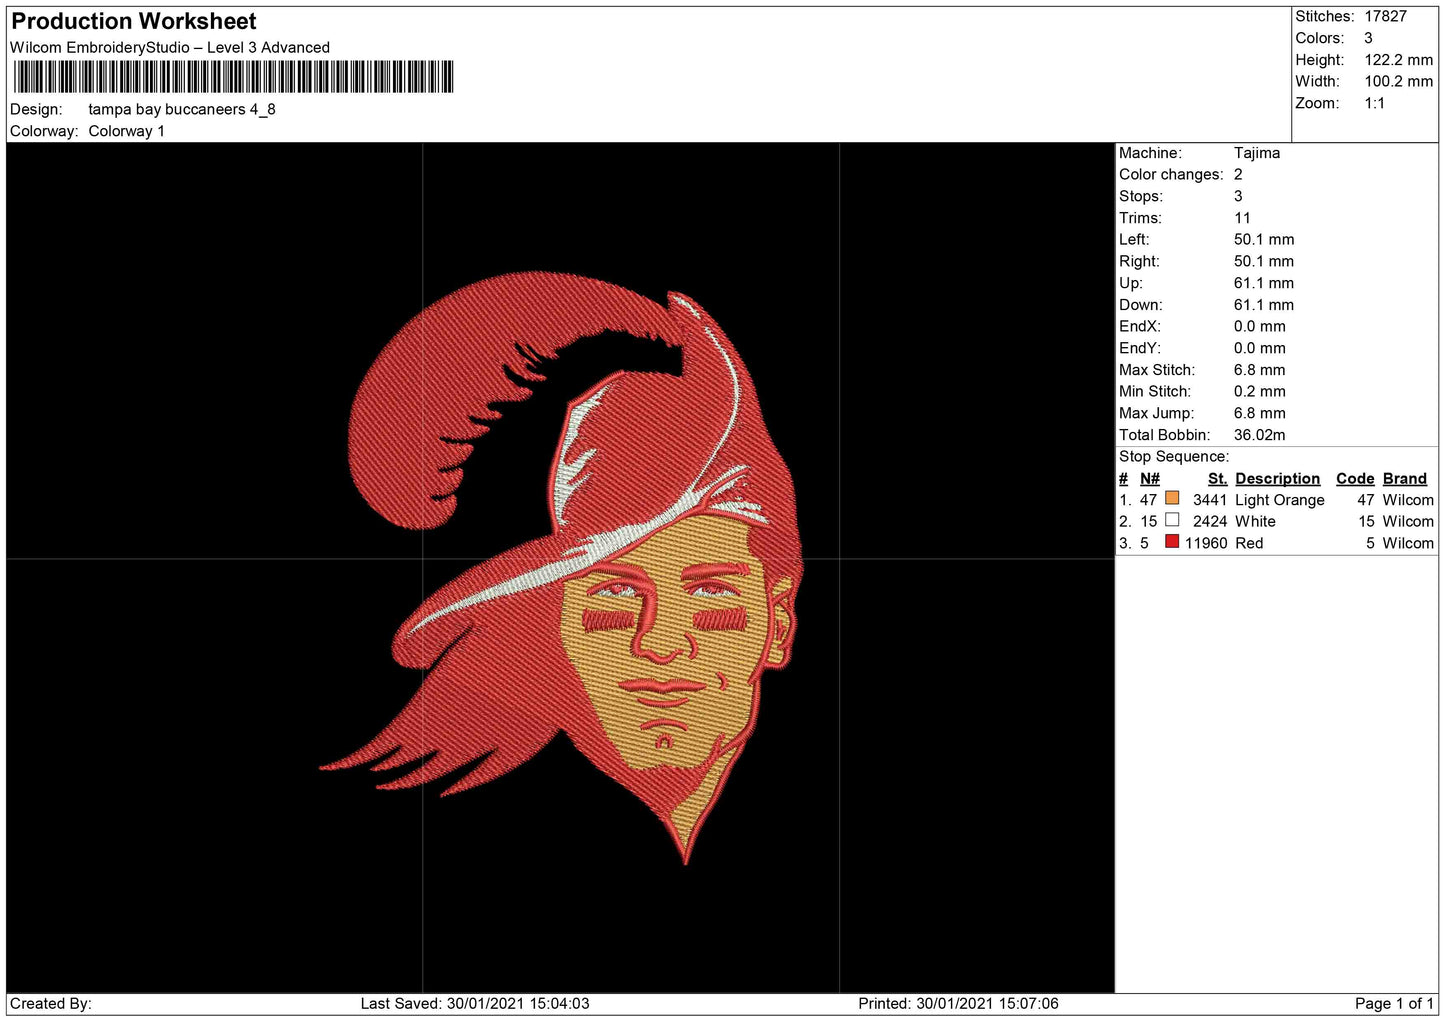
Task: Click the underlined Brand column header
Action: click(1404, 479)
